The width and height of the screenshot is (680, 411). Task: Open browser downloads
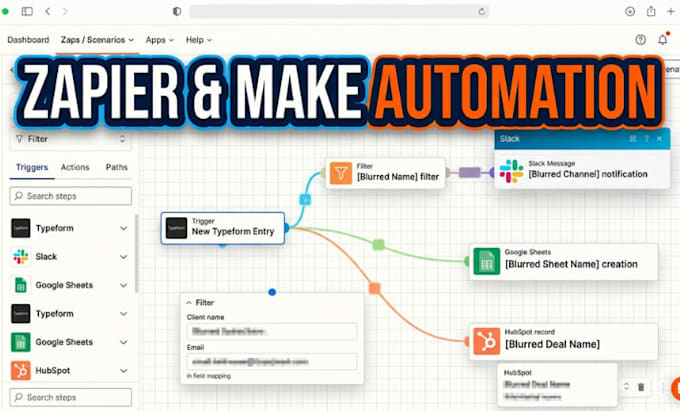coord(630,11)
